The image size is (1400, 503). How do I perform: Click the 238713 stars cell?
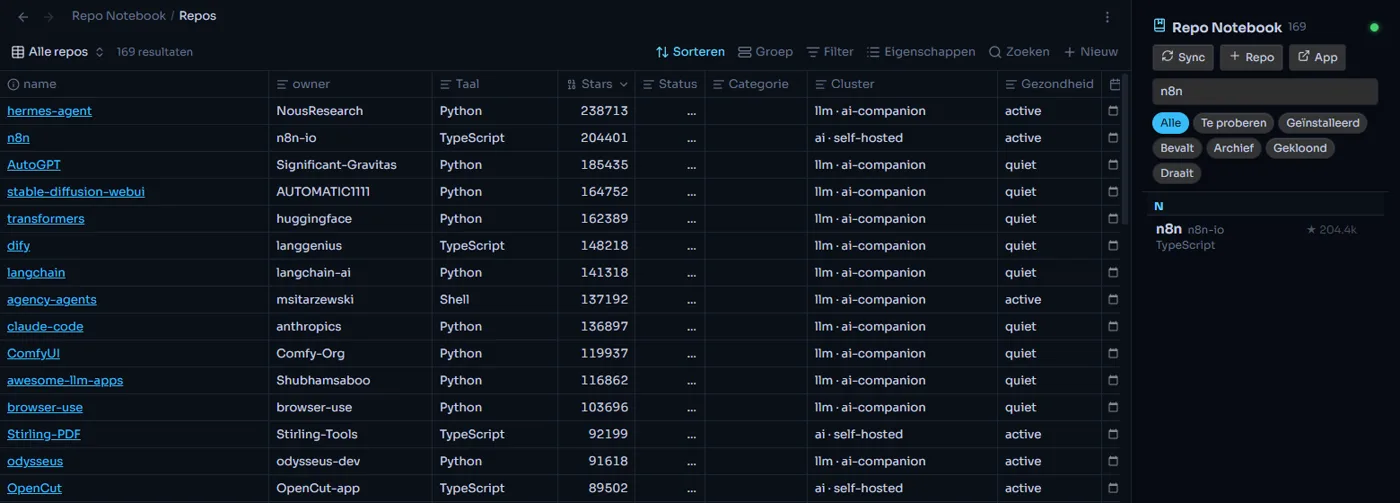point(597,111)
